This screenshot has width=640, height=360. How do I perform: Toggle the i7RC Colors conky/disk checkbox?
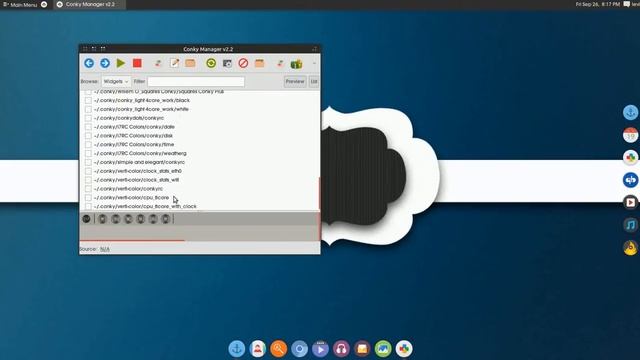[88, 136]
